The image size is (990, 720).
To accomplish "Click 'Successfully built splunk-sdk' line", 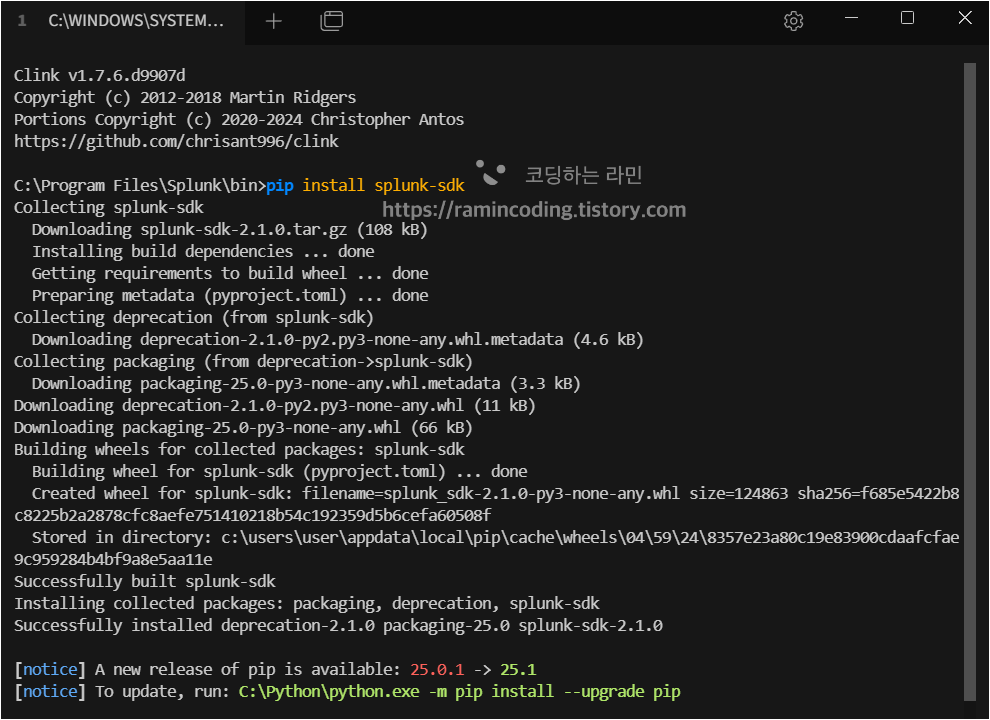I will [145, 581].
